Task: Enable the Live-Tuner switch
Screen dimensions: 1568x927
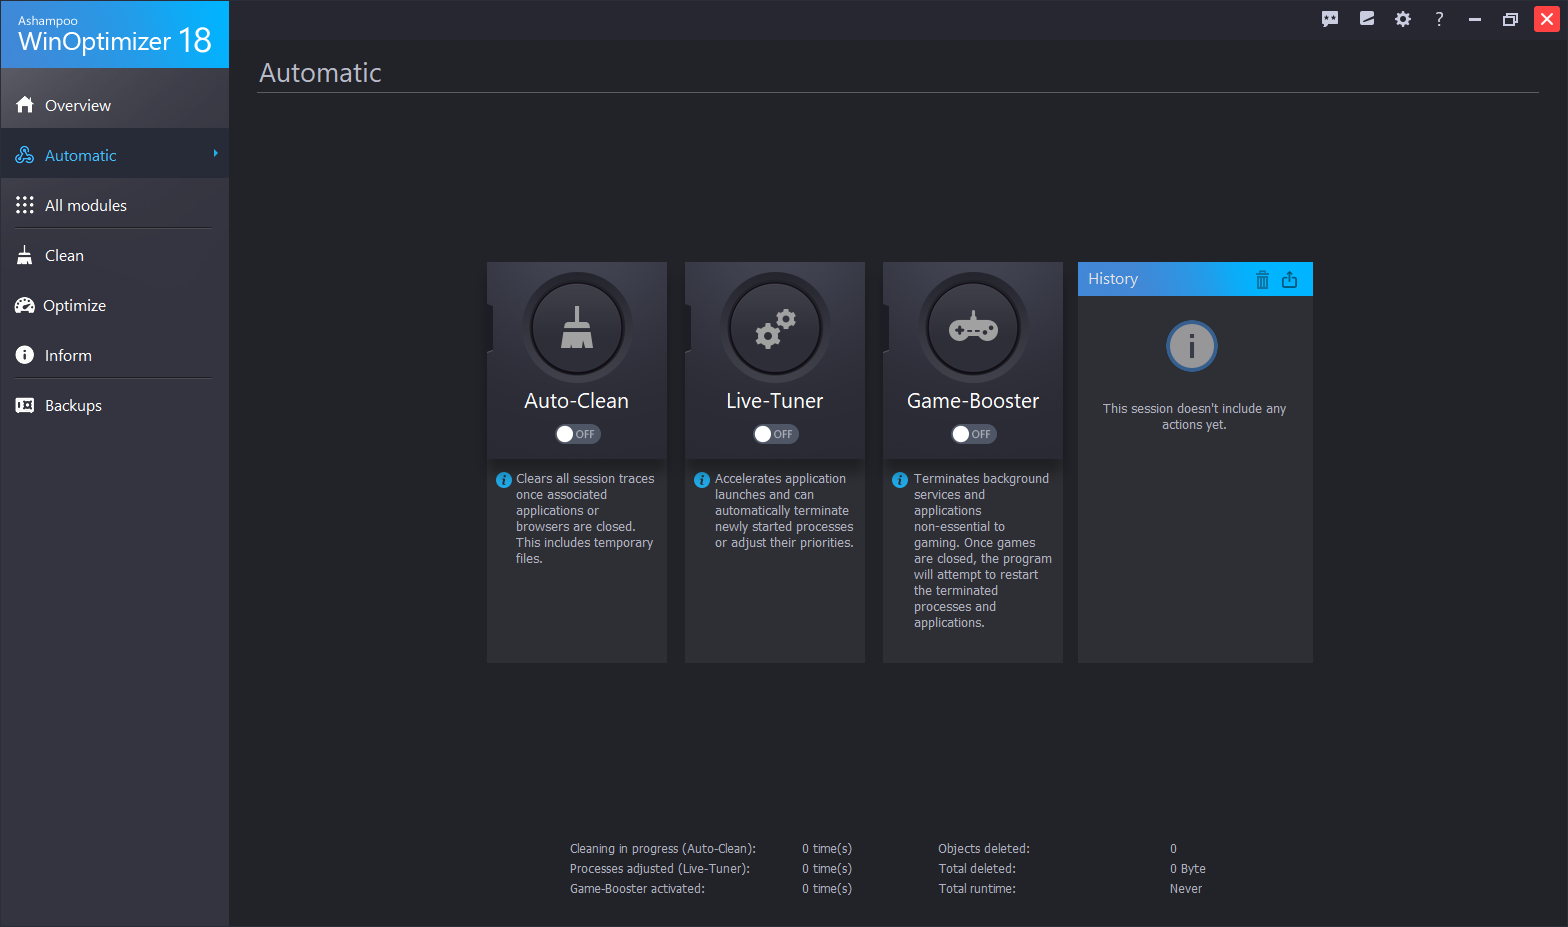Action: click(775, 434)
